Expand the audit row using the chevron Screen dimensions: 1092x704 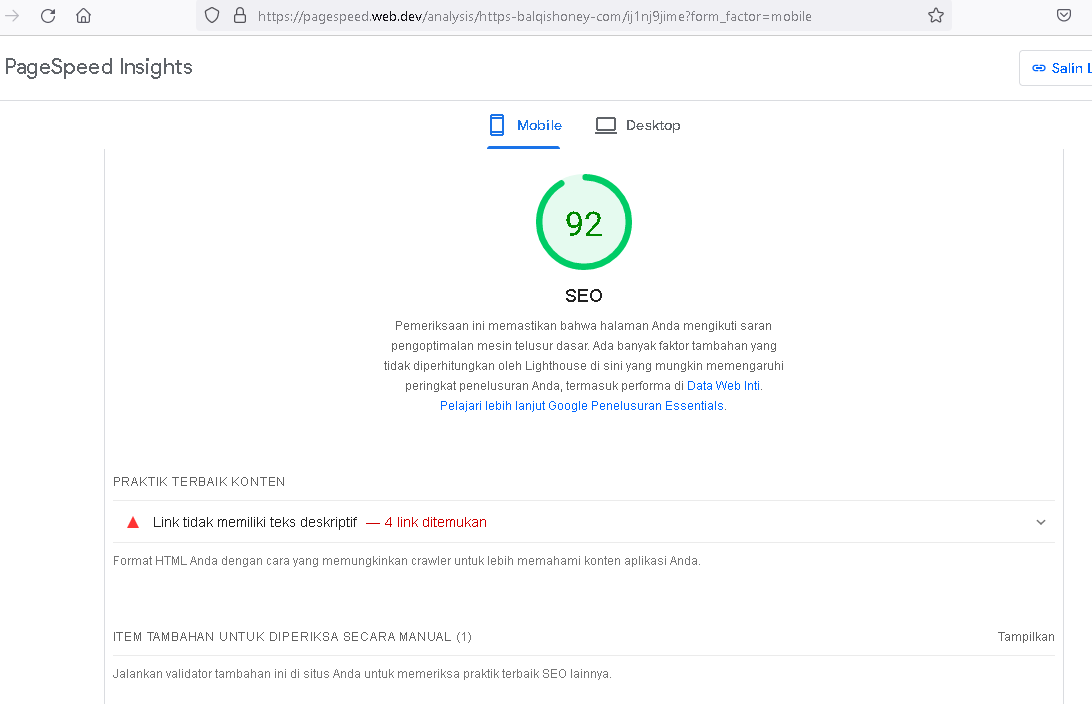coord(1041,522)
